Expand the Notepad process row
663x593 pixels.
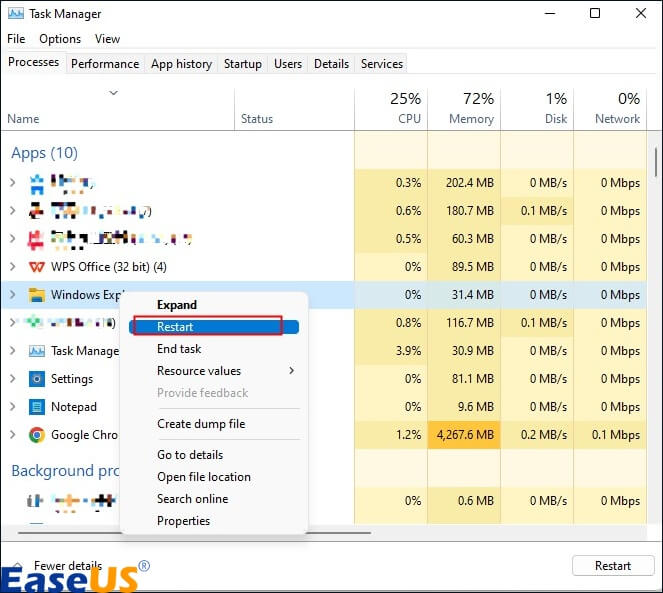coord(13,407)
